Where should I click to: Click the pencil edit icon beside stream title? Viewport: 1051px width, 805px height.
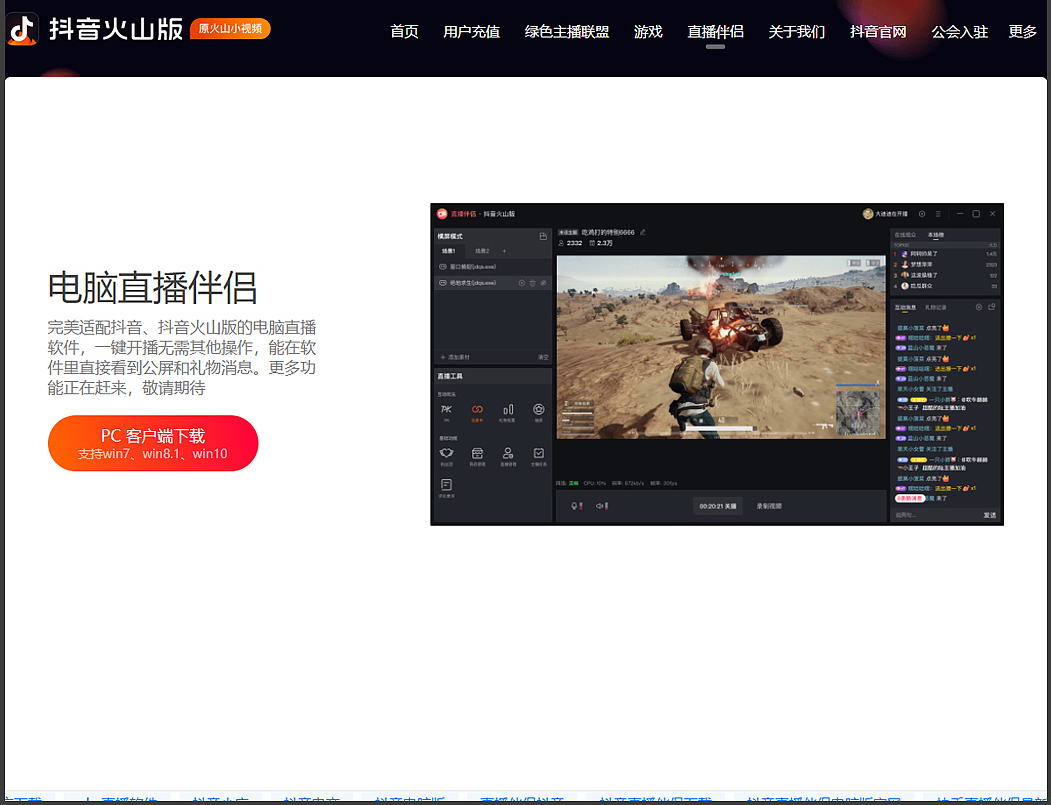point(643,232)
